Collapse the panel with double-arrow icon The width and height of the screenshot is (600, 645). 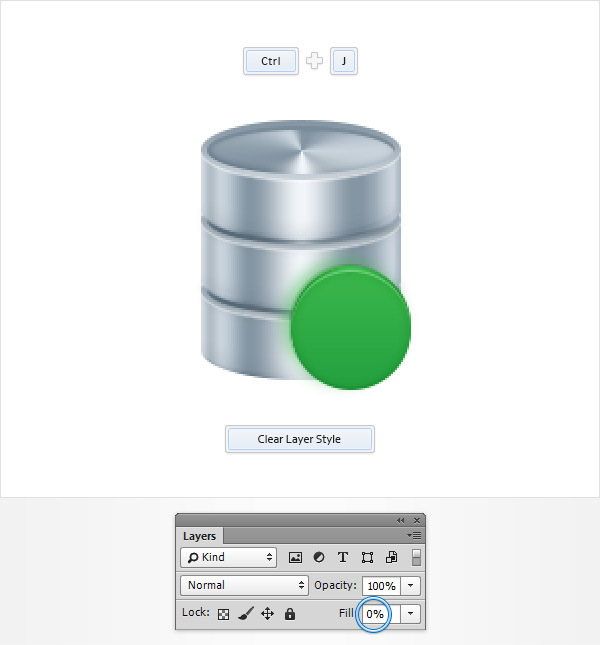click(x=401, y=520)
